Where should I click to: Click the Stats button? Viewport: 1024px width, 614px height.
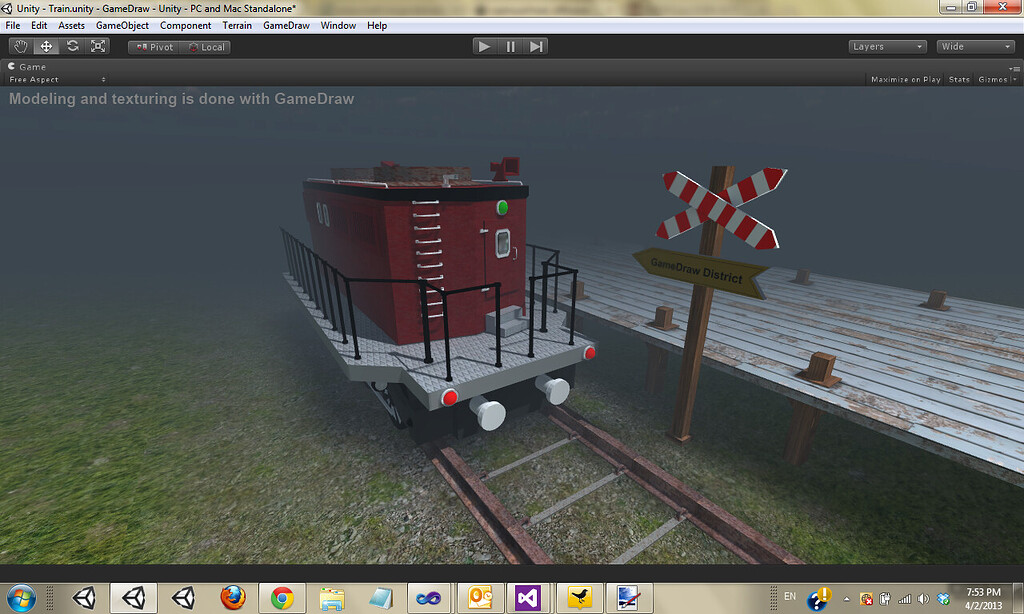point(958,79)
